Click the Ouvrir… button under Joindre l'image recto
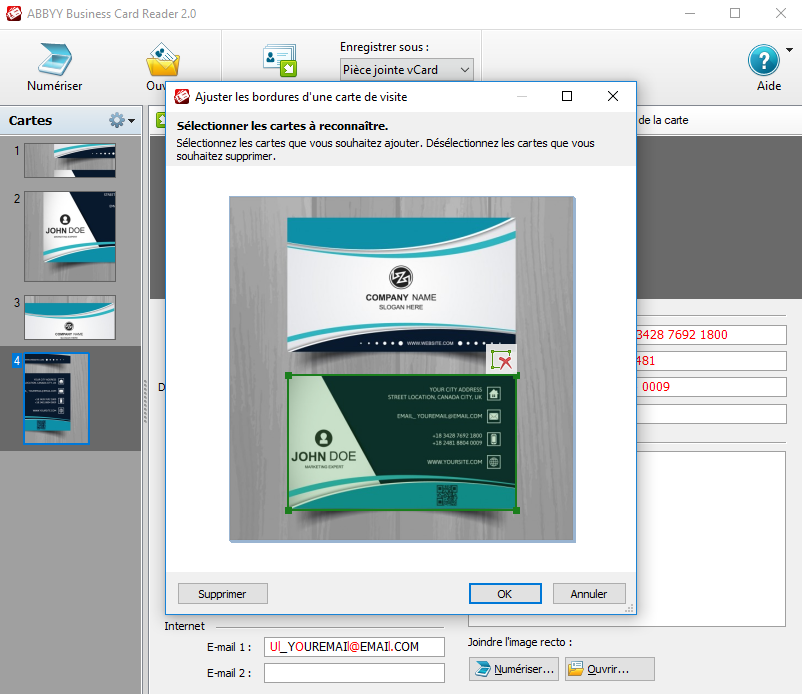This screenshot has height=694, width=802. [609, 669]
